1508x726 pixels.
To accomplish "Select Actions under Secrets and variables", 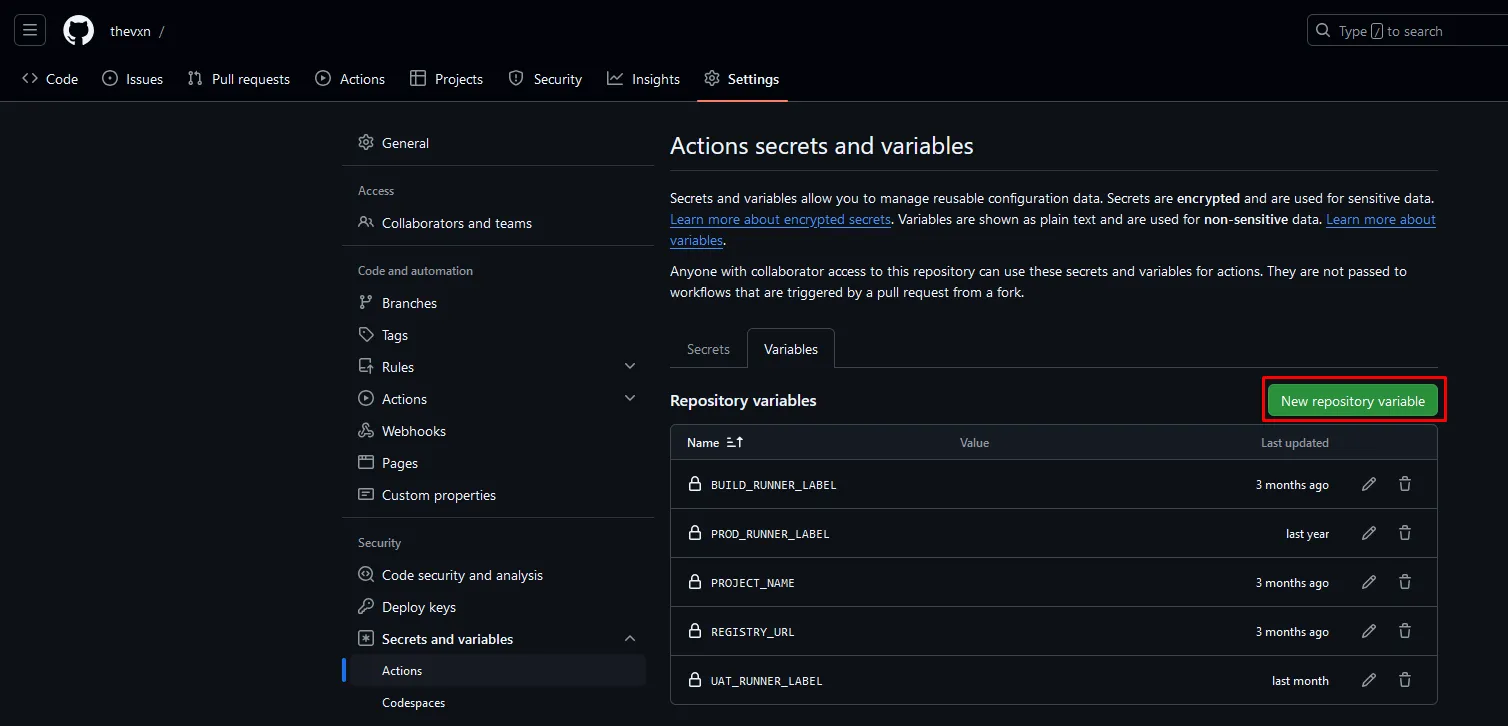I will 498,671.
